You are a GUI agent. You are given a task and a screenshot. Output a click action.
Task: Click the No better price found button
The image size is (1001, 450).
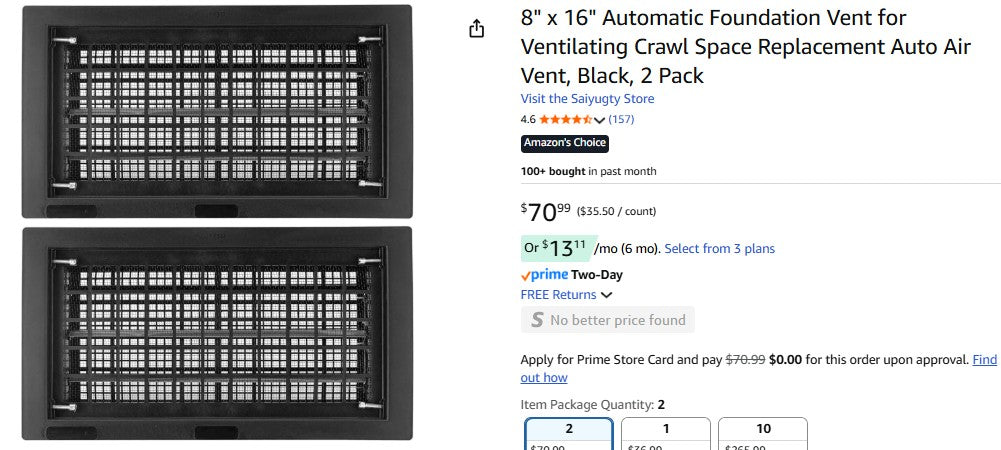pyautogui.click(x=607, y=320)
